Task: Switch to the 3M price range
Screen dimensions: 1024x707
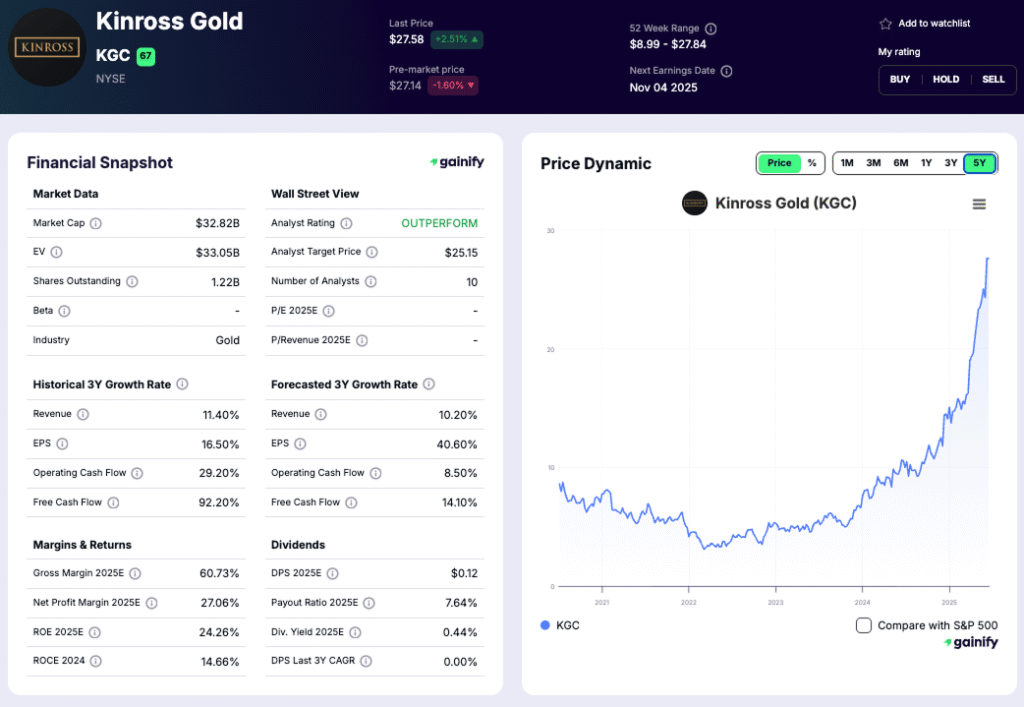Action: tap(873, 161)
